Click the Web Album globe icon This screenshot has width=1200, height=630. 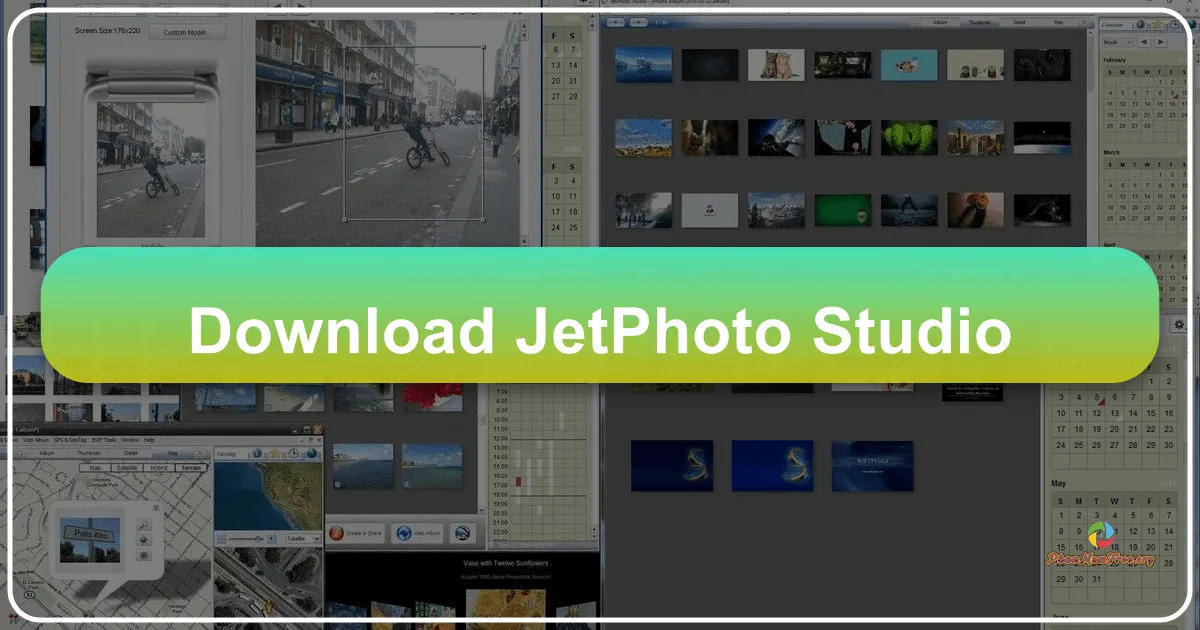(x=404, y=533)
